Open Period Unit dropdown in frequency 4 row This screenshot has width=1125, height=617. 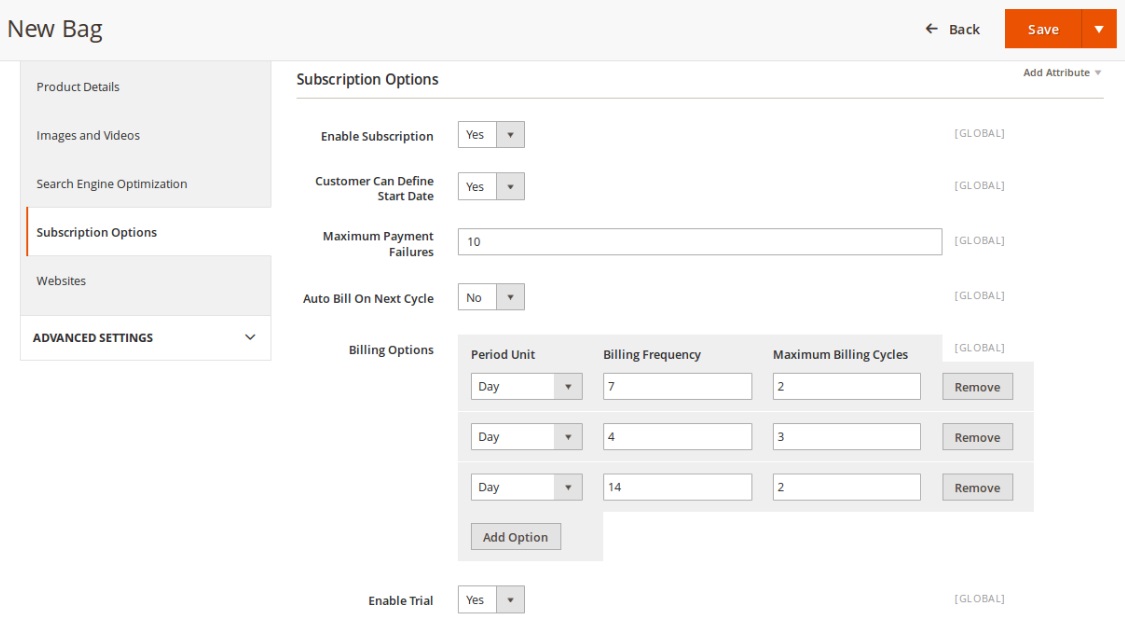pyautogui.click(x=526, y=436)
